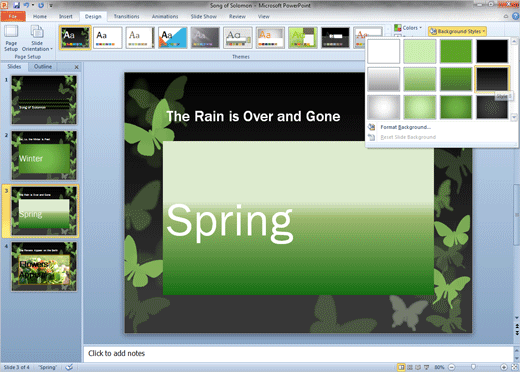Close the Slides/Outline pane

pos(77,67)
